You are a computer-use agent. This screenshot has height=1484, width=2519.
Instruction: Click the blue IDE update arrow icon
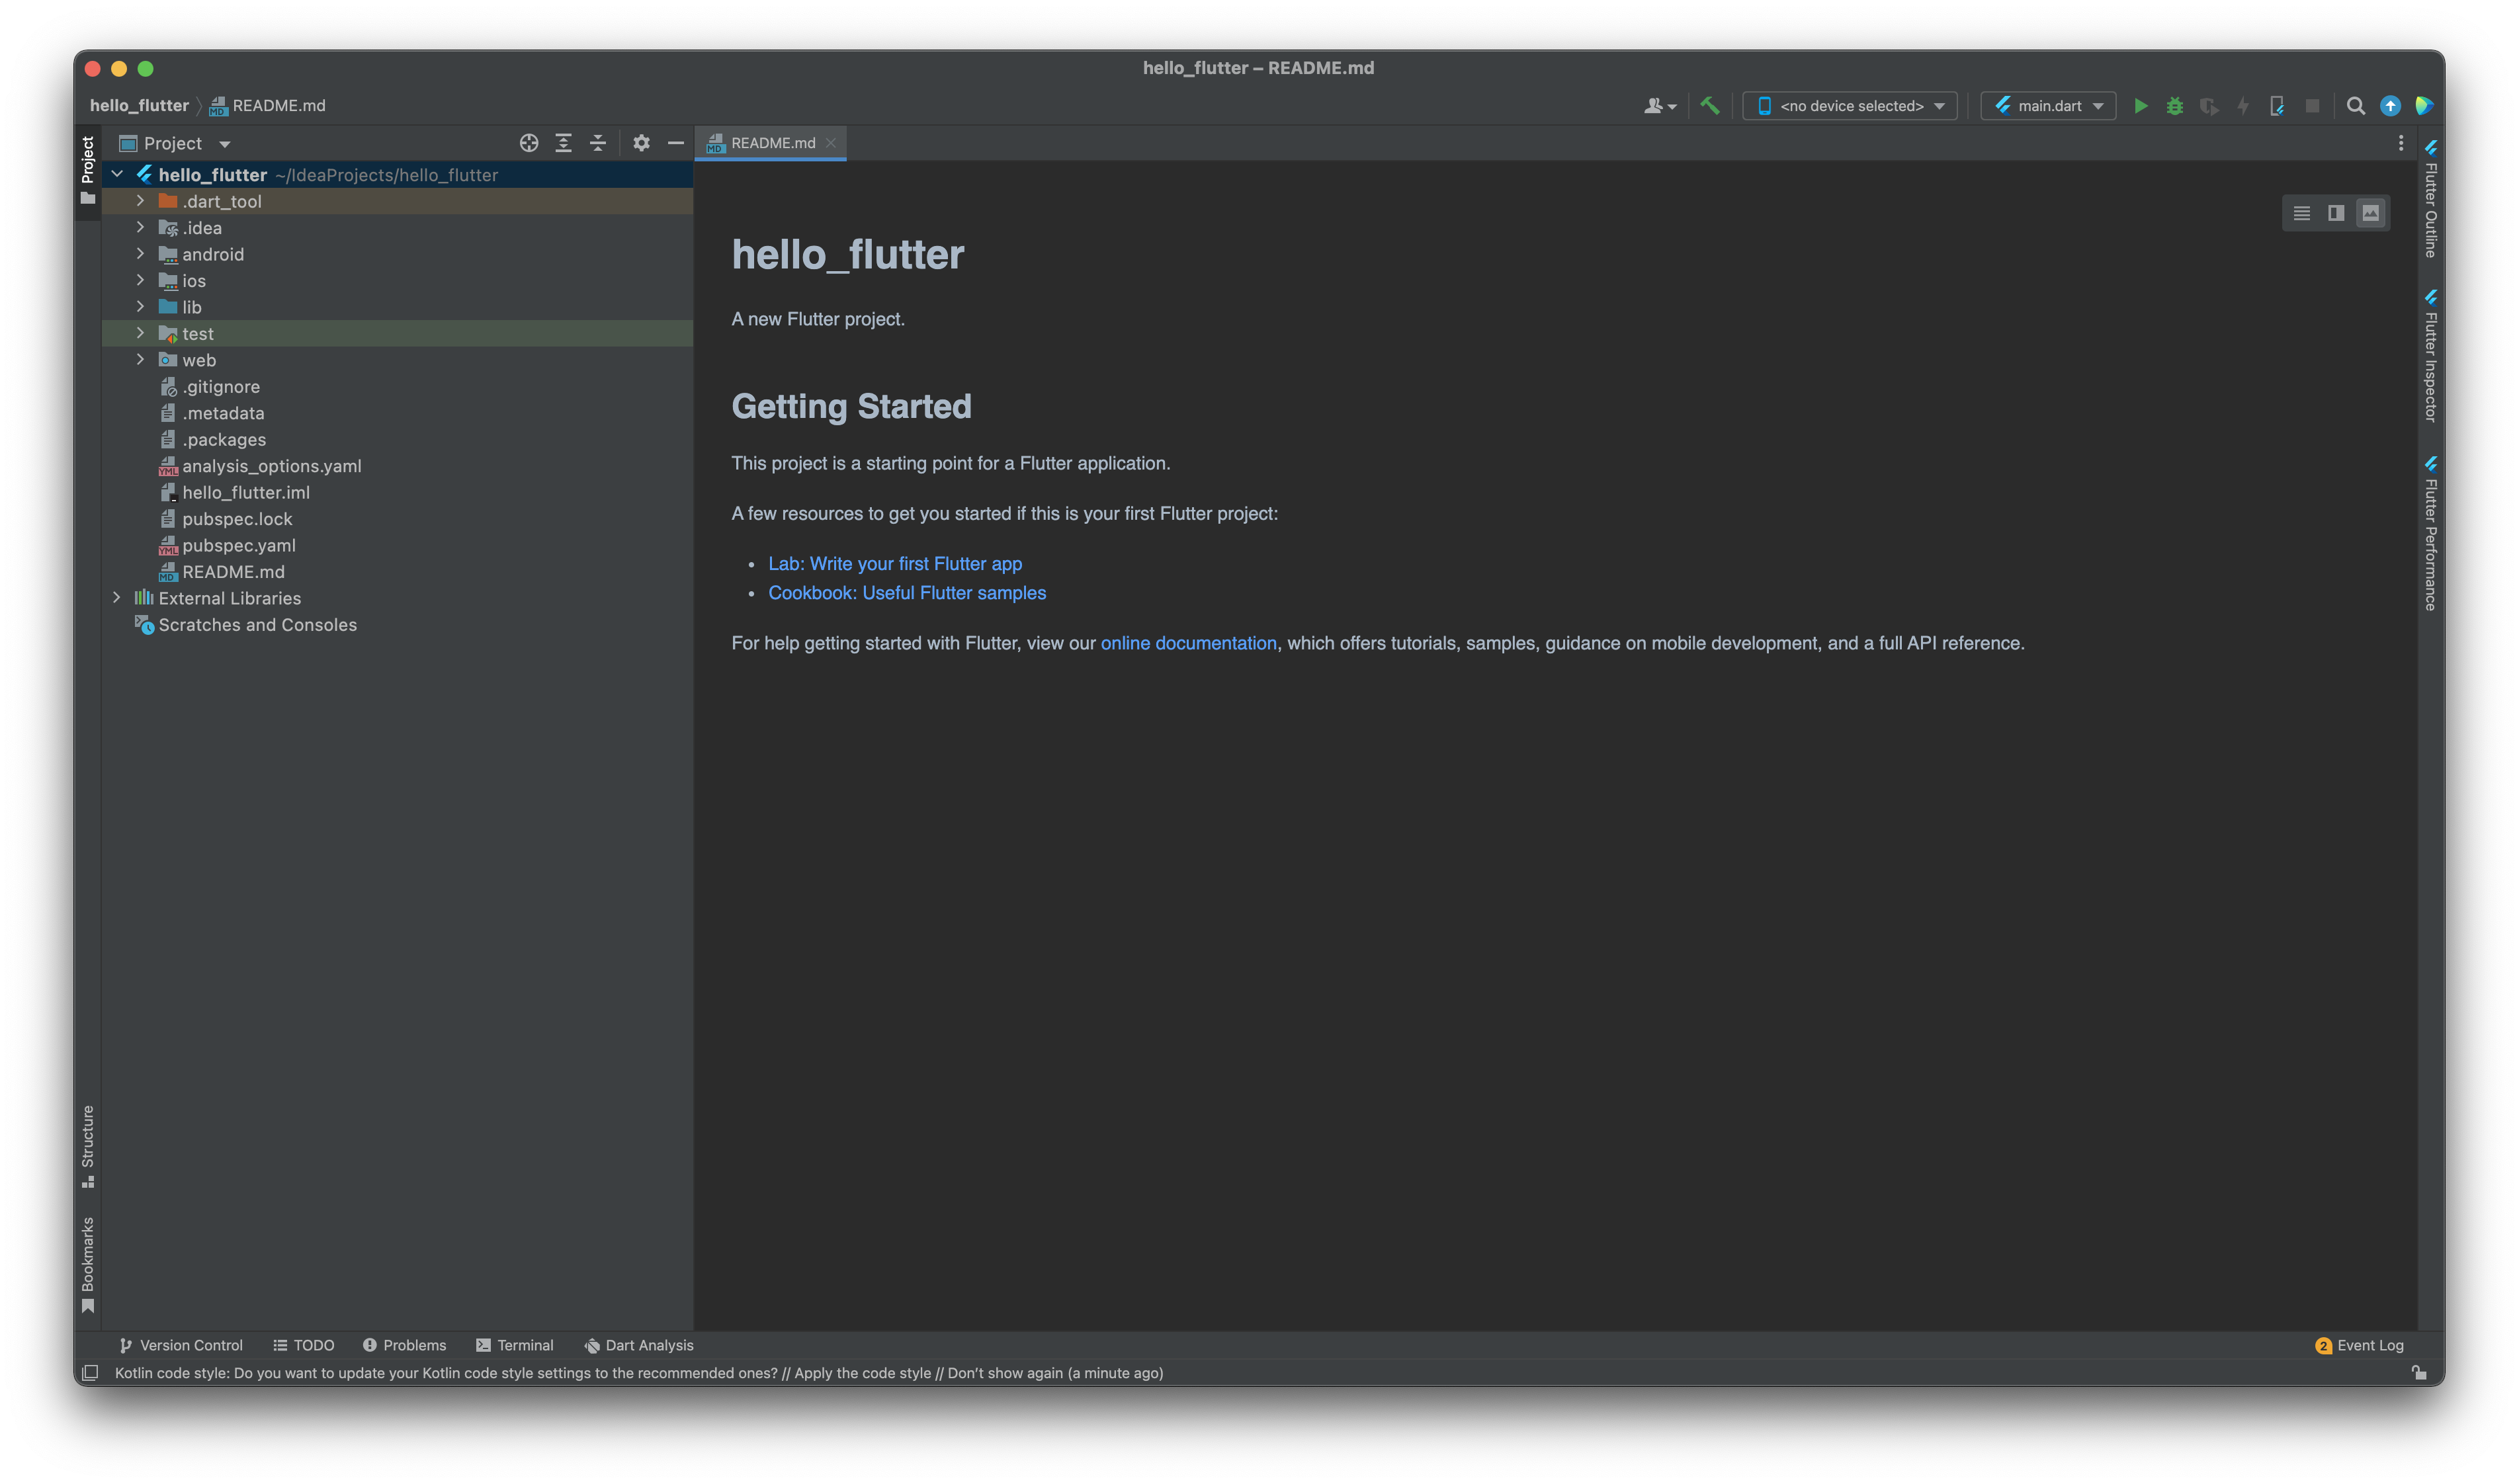(x=2390, y=106)
